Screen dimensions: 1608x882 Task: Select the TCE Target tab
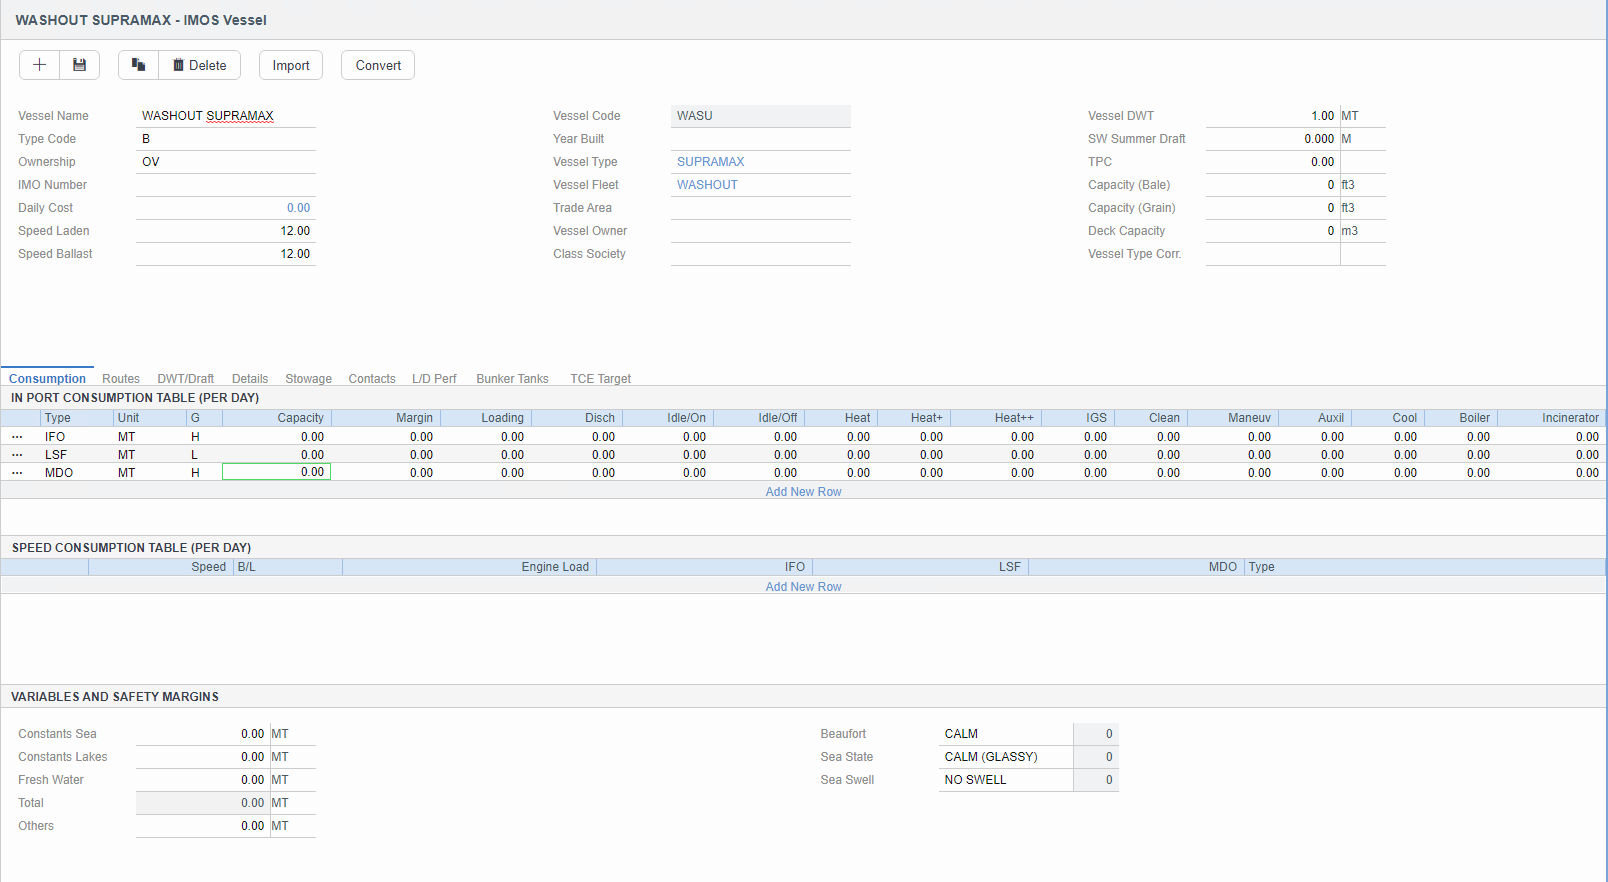(600, 379)
